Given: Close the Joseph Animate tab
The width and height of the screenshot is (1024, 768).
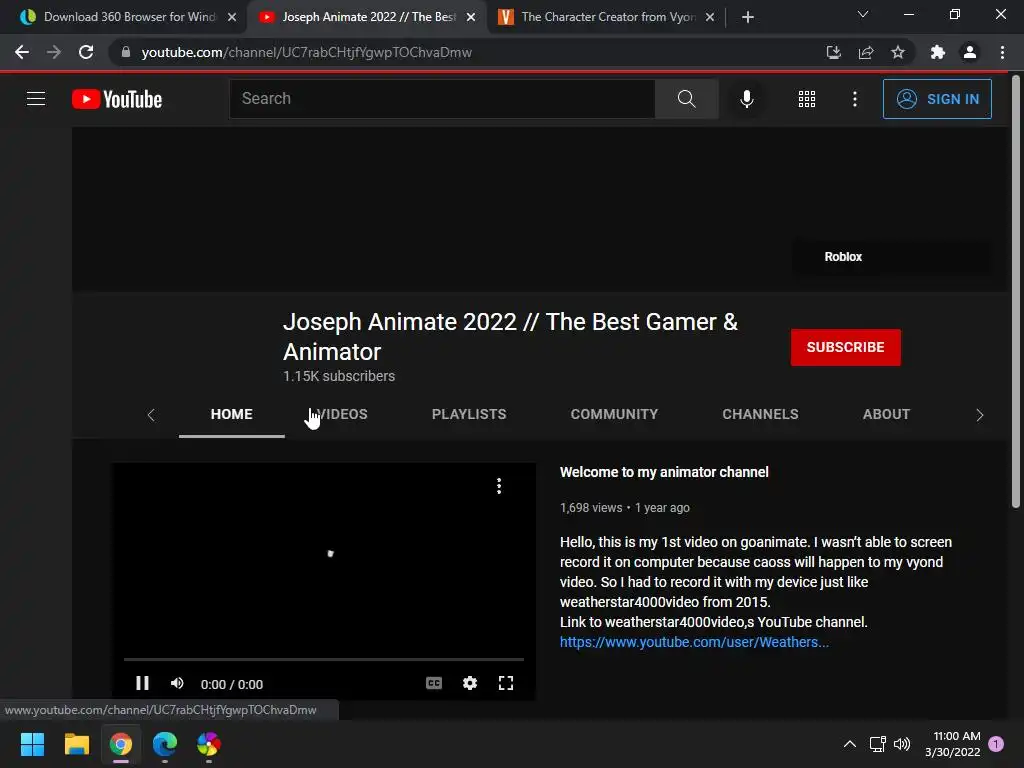Looking at the screenshot, I should click(471, 17).
